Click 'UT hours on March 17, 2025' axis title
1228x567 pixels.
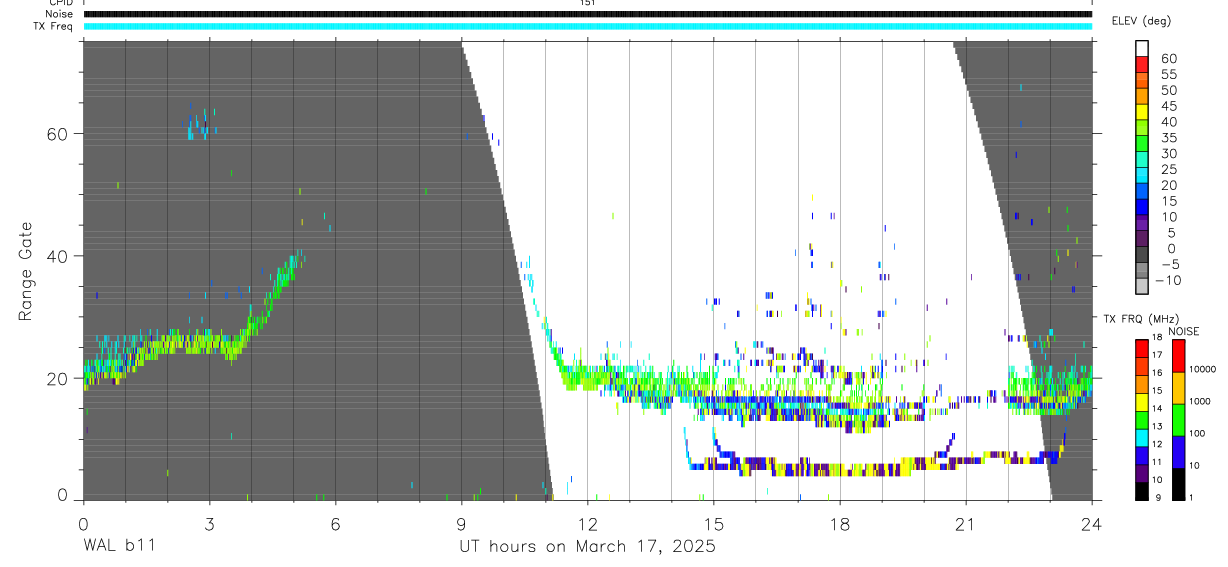(x=587, y=546)
